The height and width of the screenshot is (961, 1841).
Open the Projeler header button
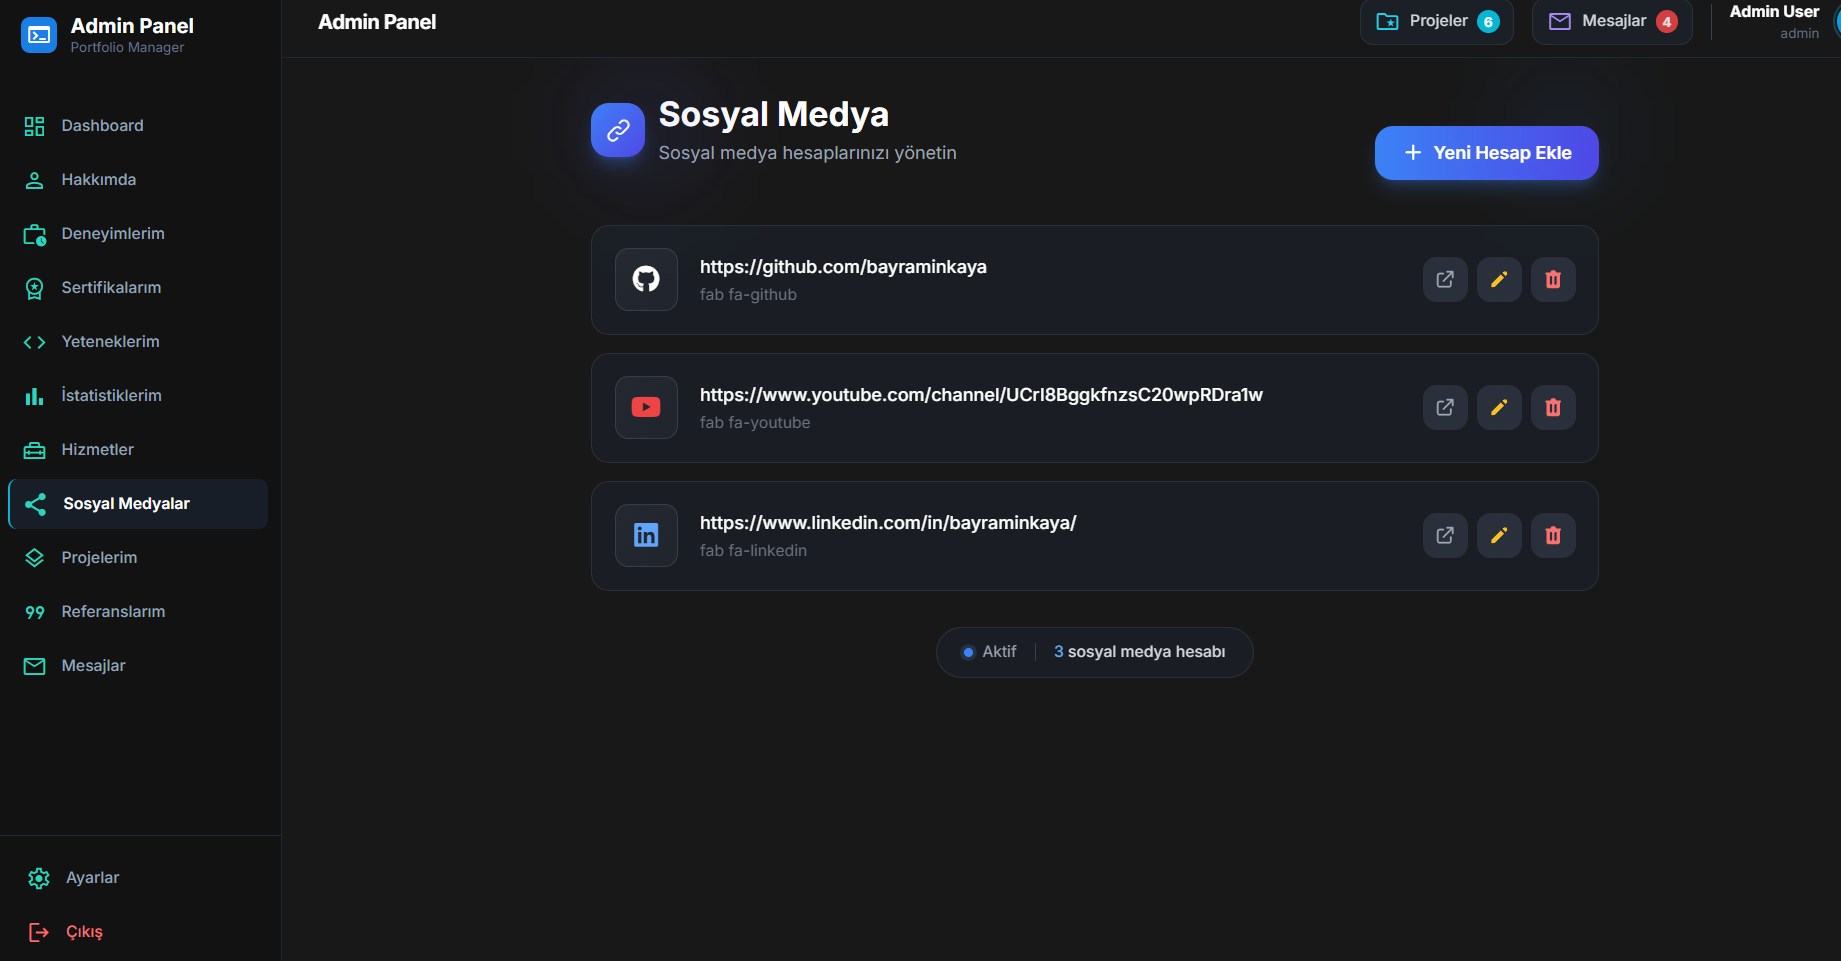pos(1436,21)
